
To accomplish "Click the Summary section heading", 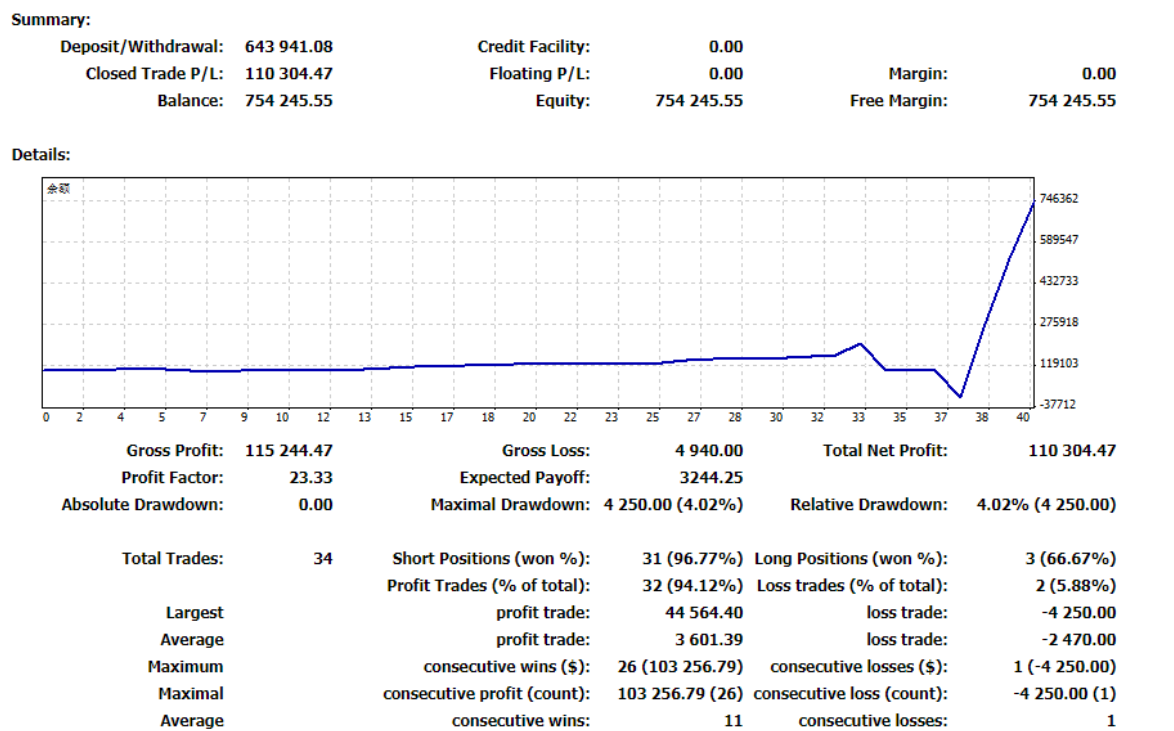I will (x=49, y=20).
